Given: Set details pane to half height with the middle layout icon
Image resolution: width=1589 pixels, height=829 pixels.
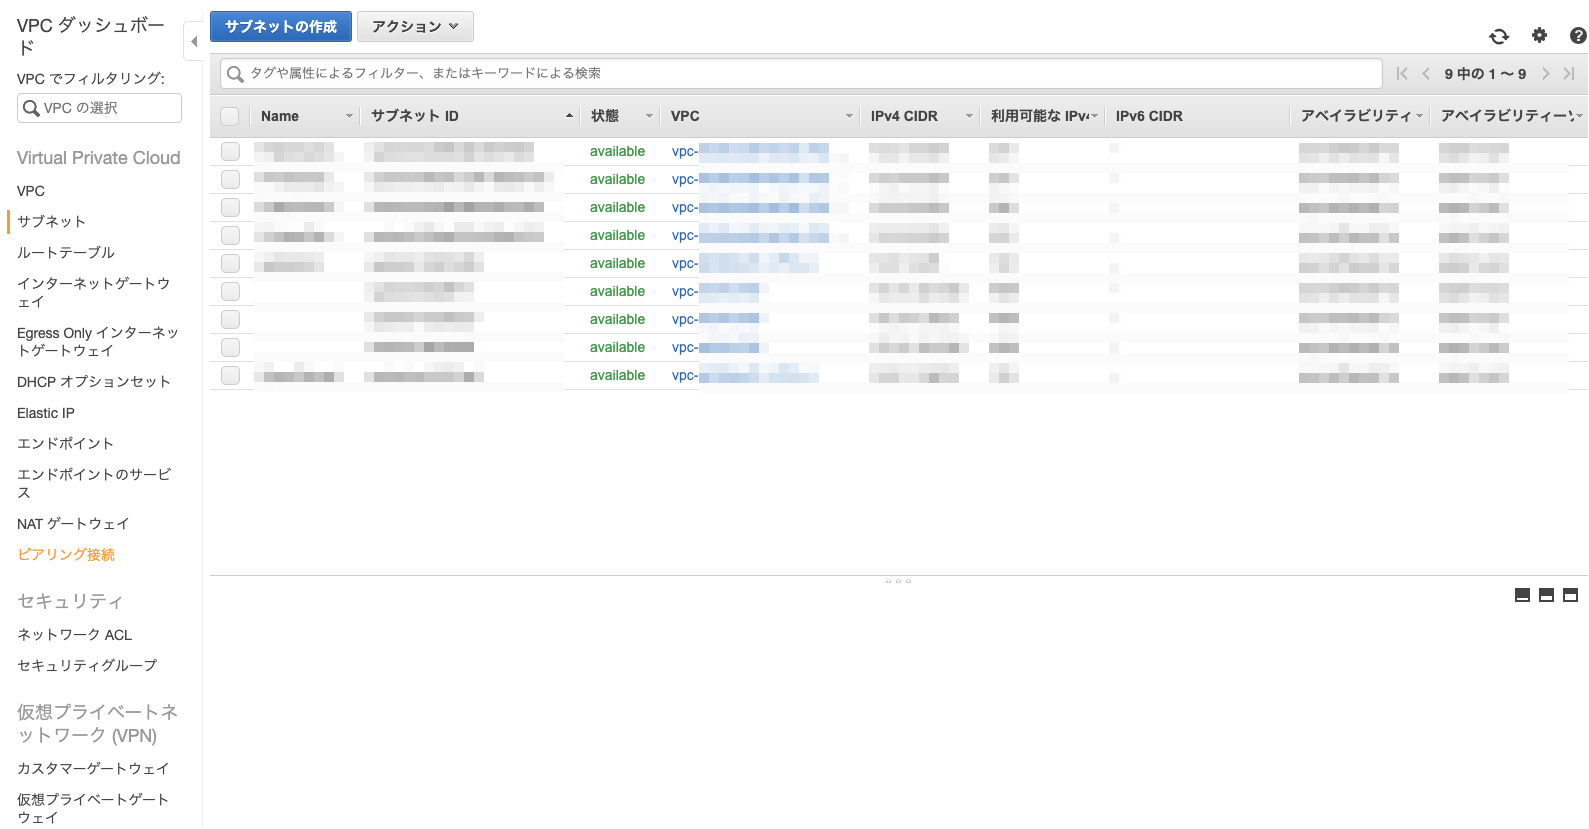Looking at the screenshot, I should tap(1546, 595).
